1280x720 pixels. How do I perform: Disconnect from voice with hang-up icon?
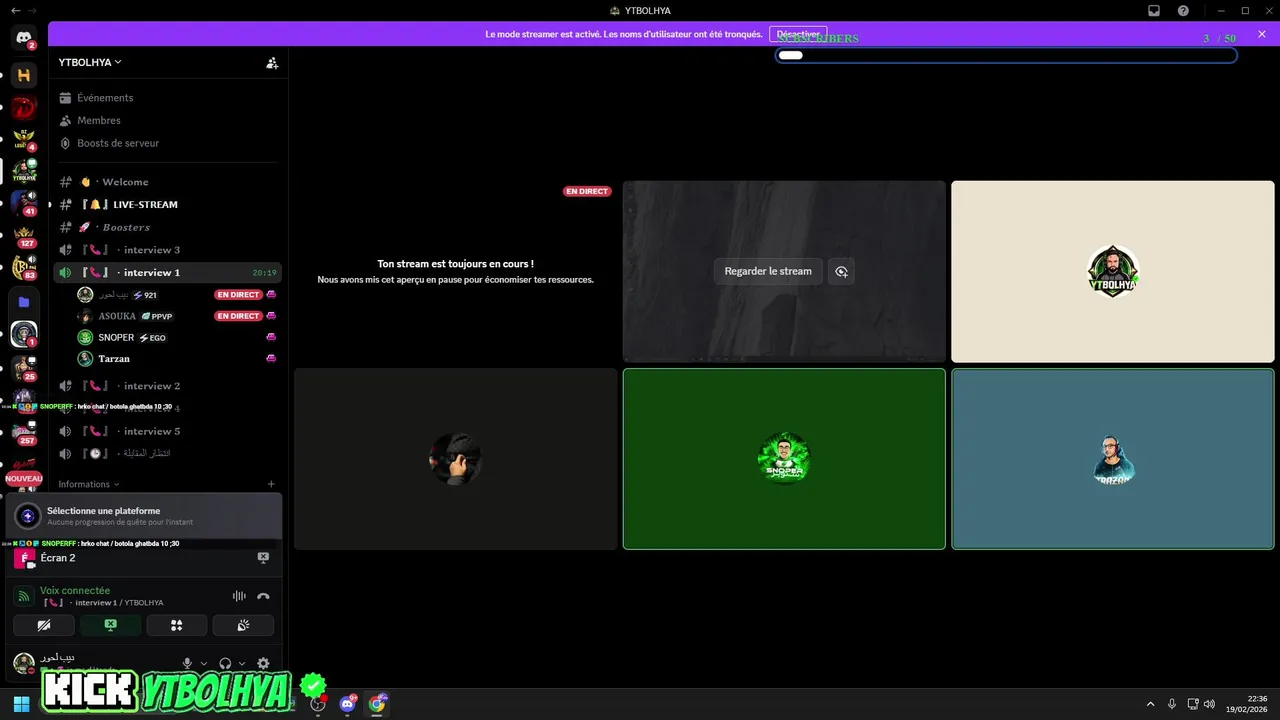263,596
